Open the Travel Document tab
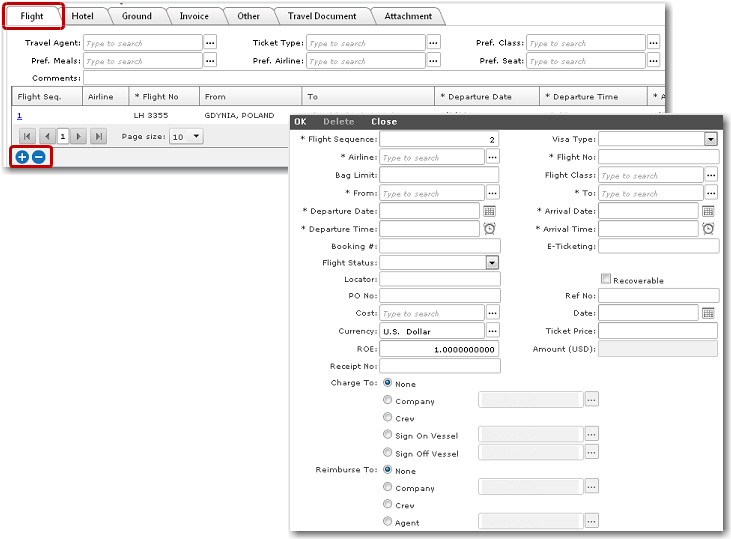Image resolution: width=731 pixels, height=539 pixels. (x=322, y=16)
